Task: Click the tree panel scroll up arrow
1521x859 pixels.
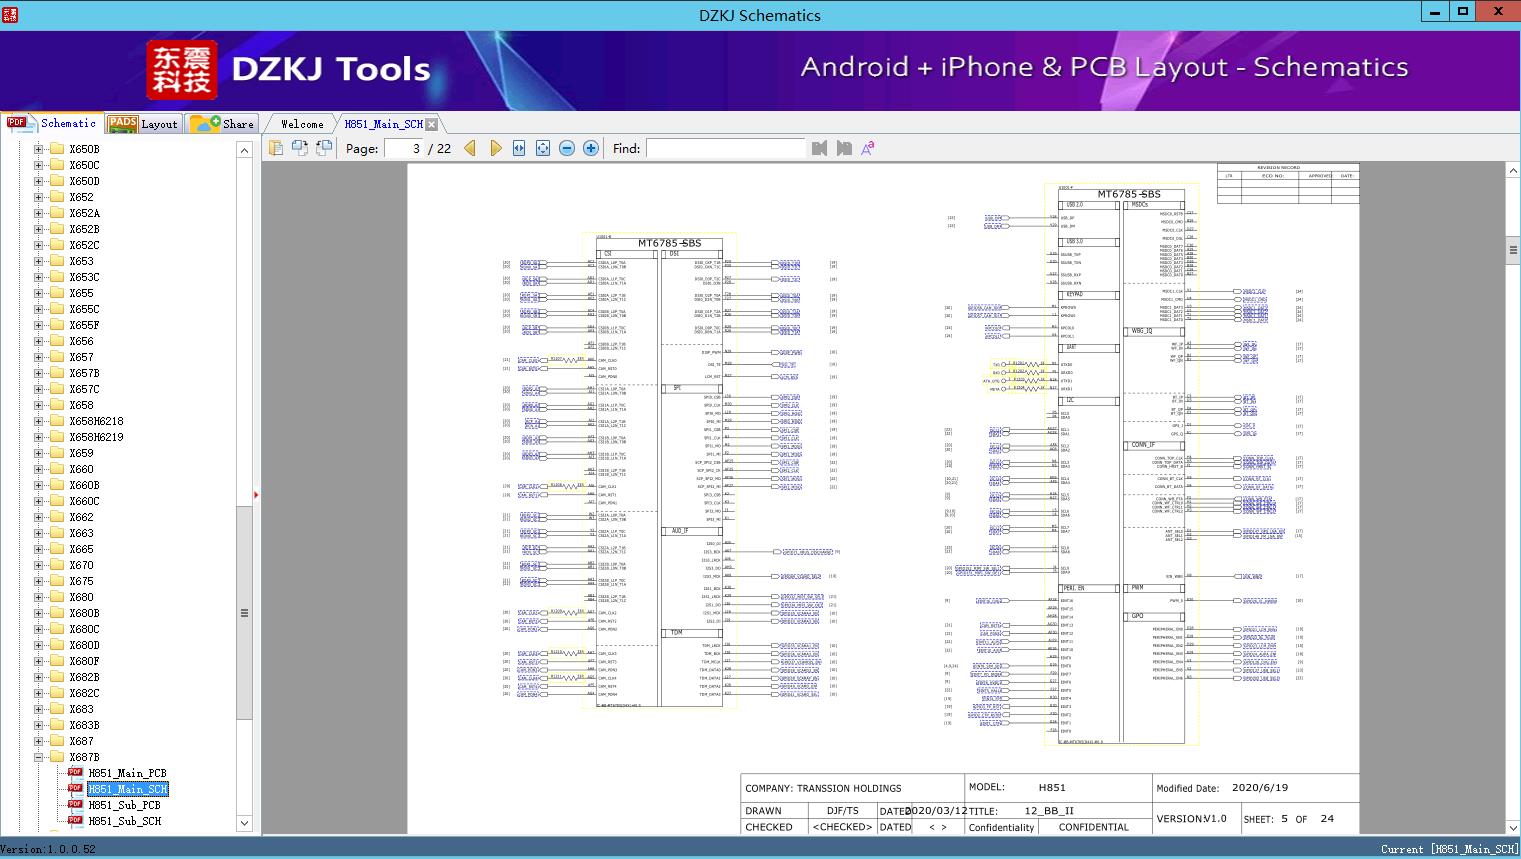Action: pyautogui.click(x=244, y=150)
